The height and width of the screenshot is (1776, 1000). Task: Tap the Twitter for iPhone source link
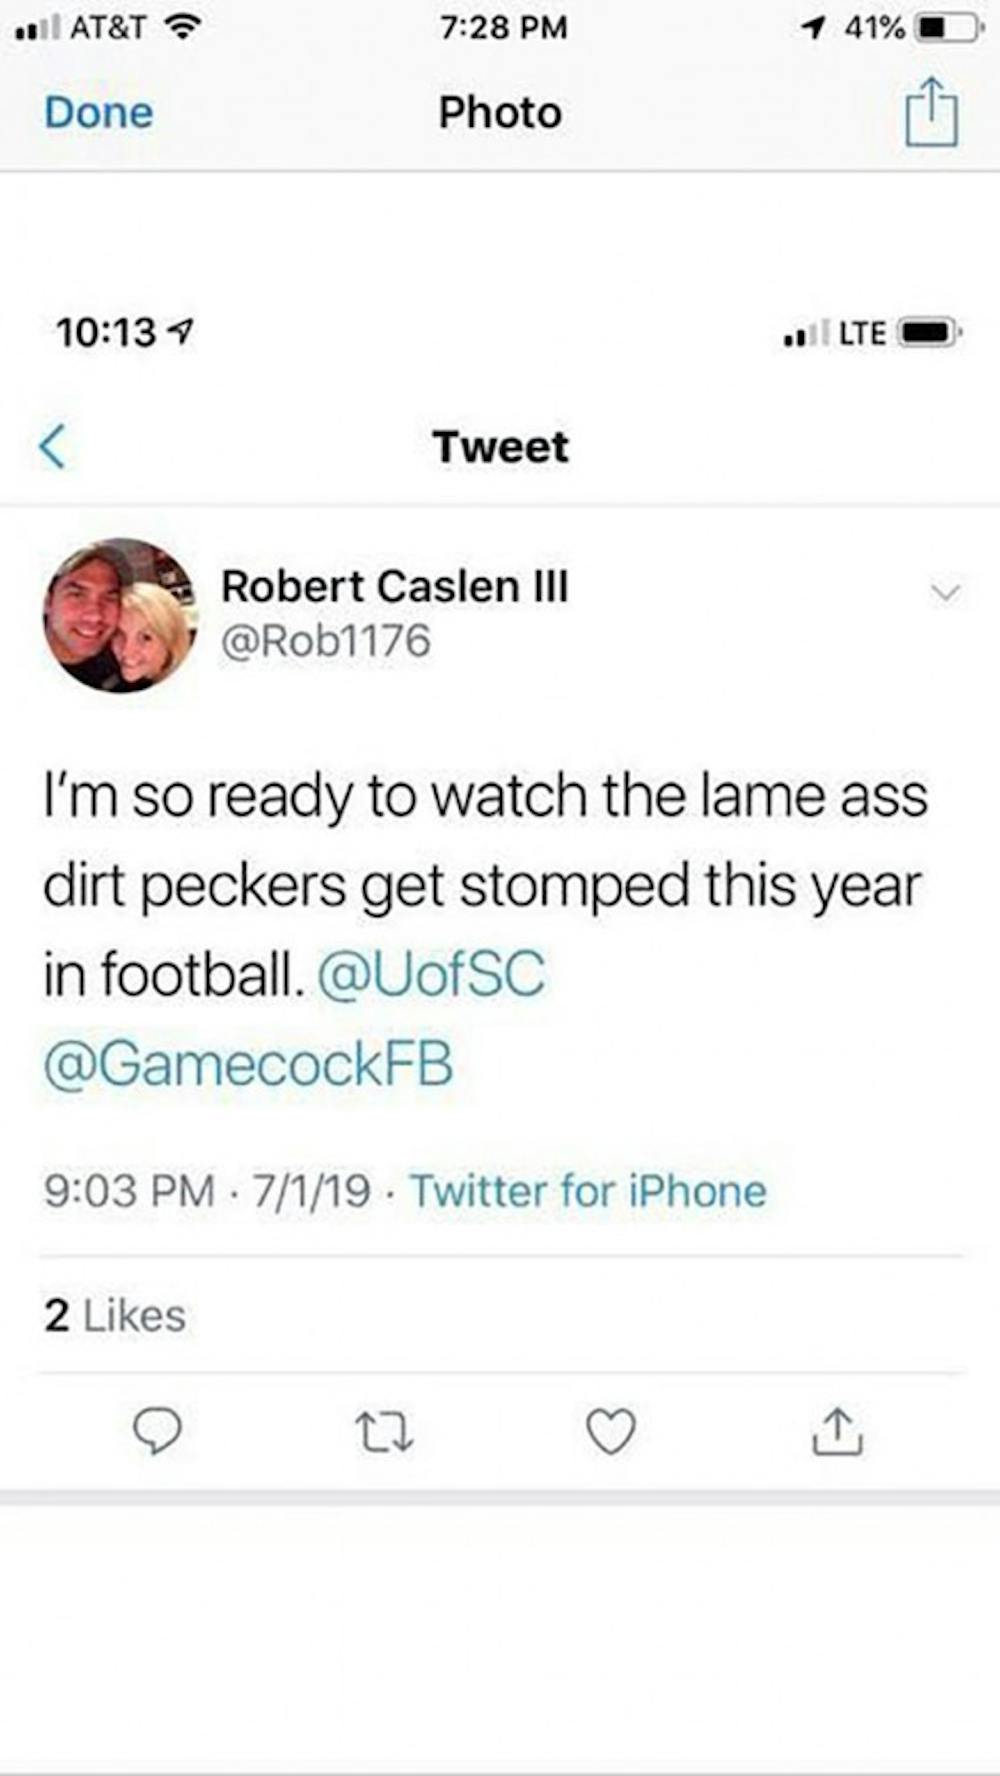(588, 1191)
